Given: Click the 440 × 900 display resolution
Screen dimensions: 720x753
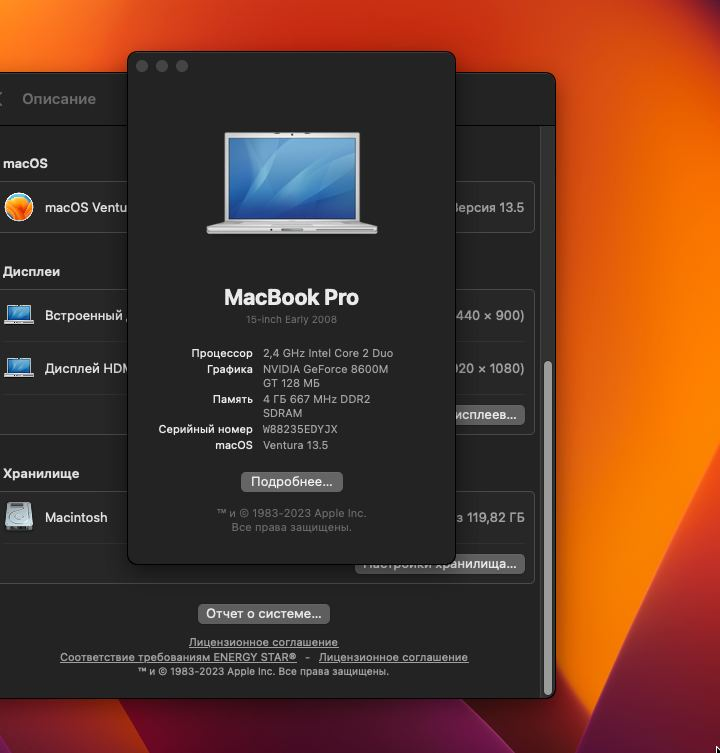Looking at the screenshot, I should [489, 316].
